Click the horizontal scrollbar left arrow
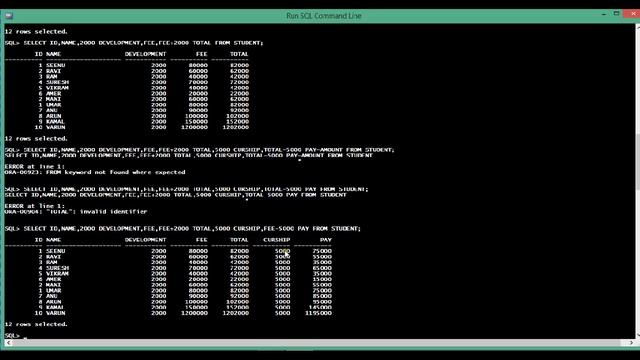Image resolution: width=640 pixels, height=360 pixels. [9, 343]
